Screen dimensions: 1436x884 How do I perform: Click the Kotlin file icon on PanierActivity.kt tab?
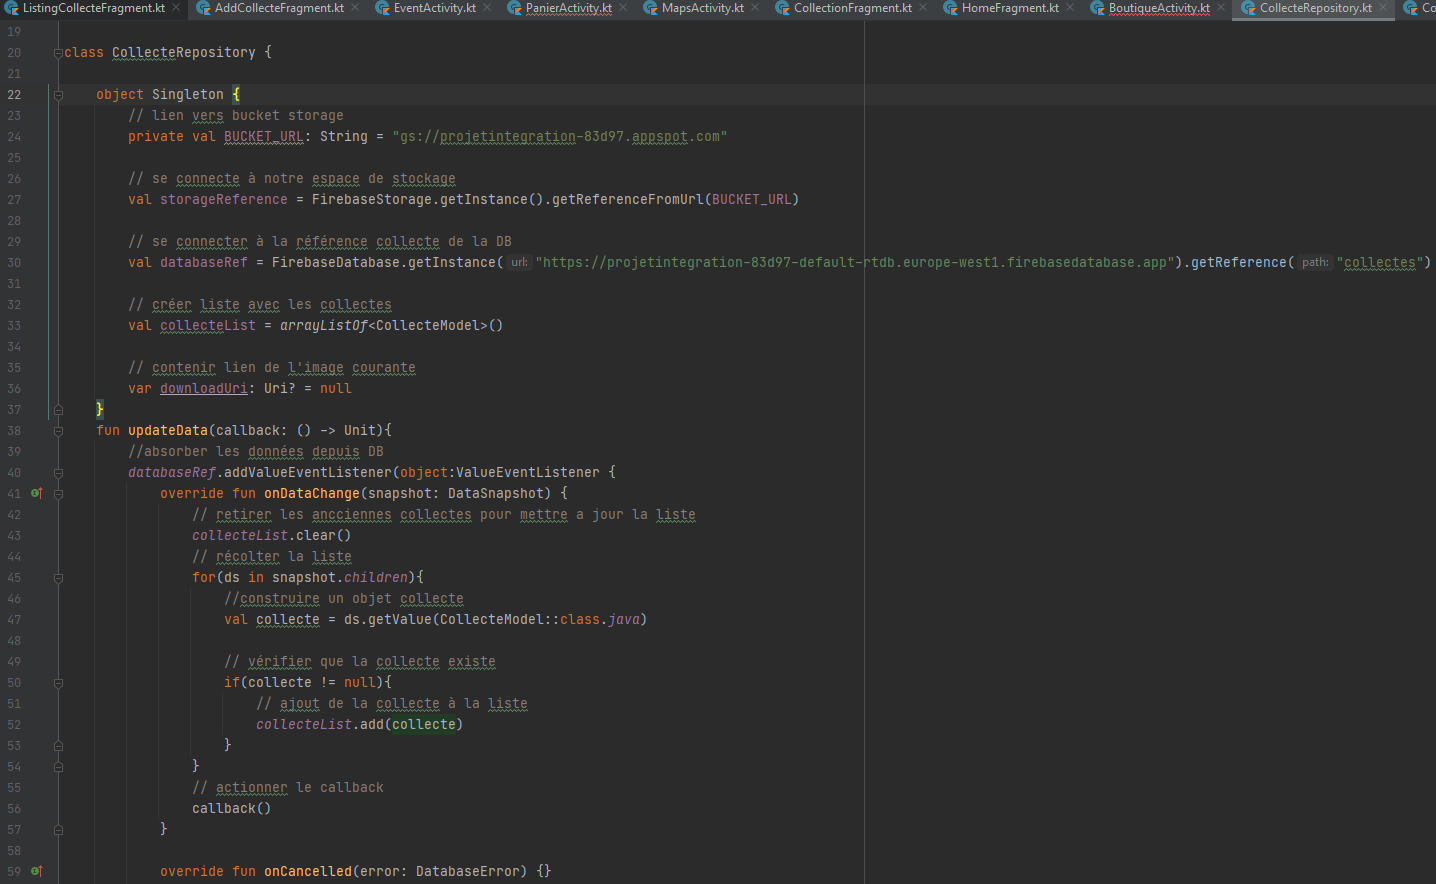(x=515, y=8)
